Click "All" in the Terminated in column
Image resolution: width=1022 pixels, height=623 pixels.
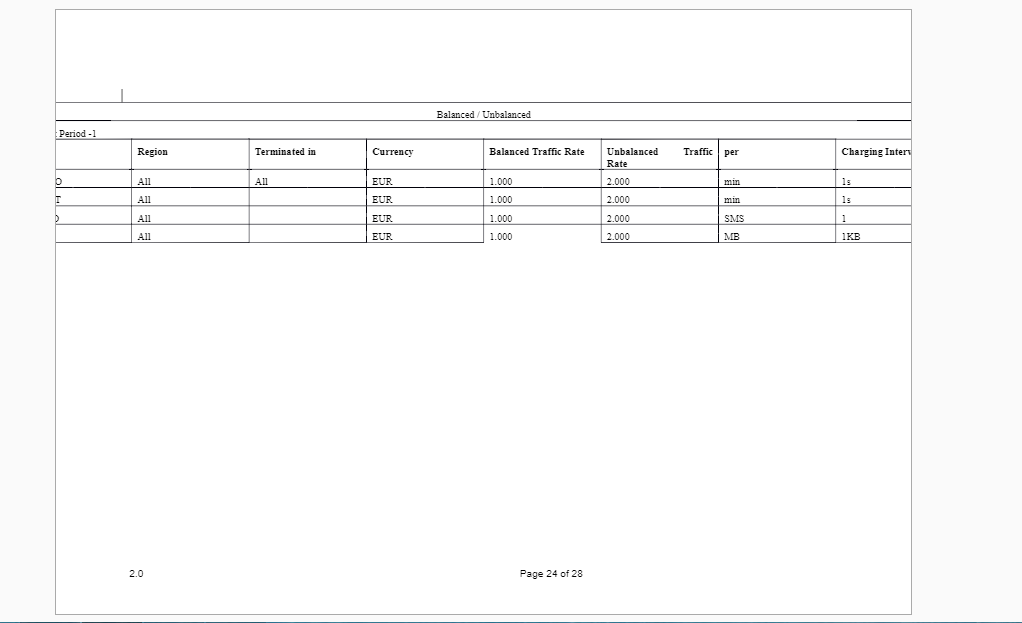click(261, 182)
